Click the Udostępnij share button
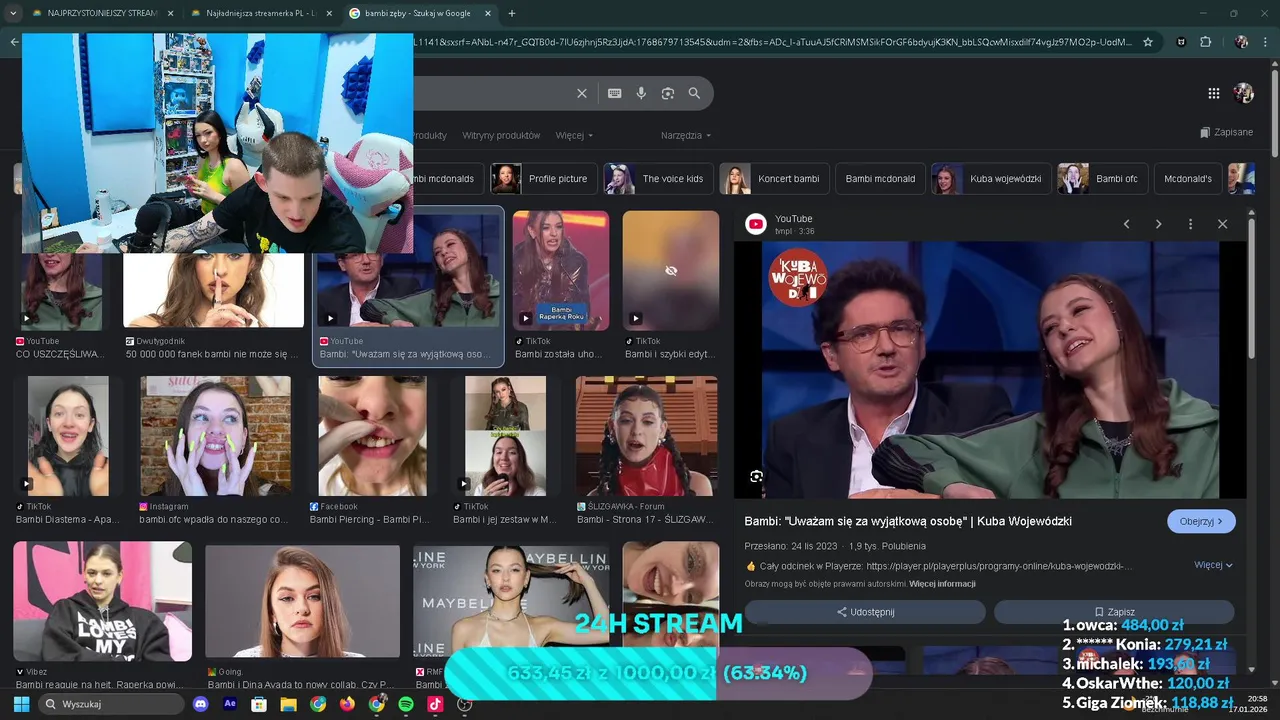The image size is (1280, 720). 865,612
